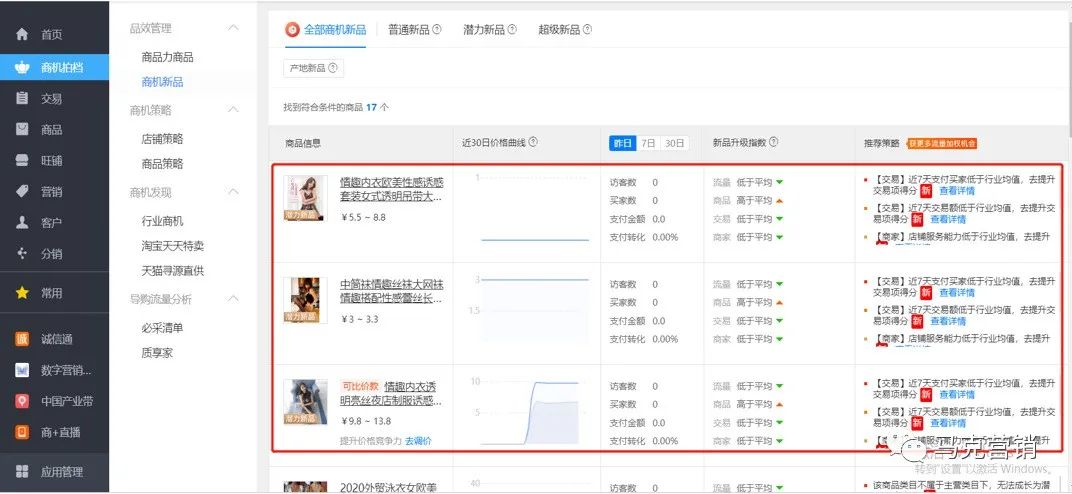Image resolution: width=1072 pixels, height=494 pixels.
Task: Switch to the 全部商机新品 tab
Action: (325, 30)
